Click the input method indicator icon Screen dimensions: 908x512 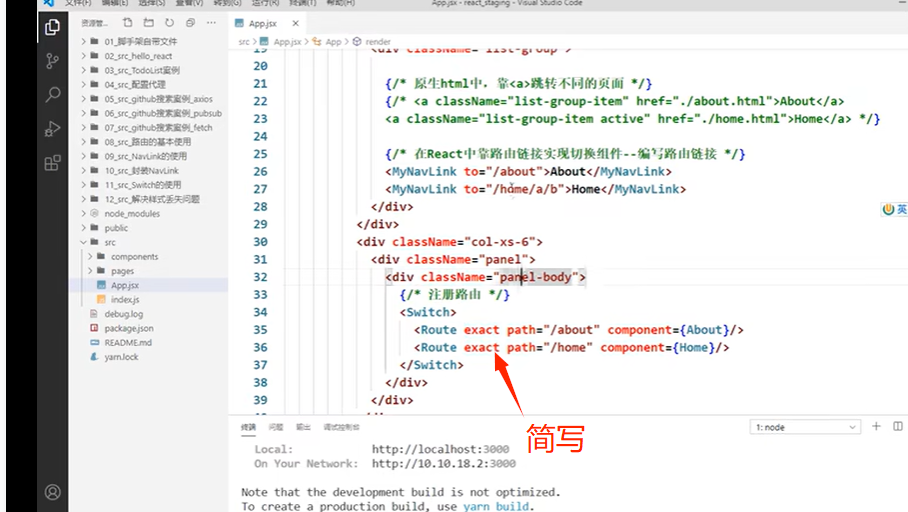889,209
